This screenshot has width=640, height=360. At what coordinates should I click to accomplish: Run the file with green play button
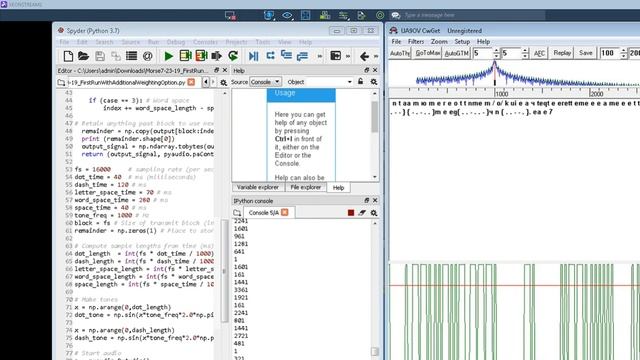tap(168, 56)
